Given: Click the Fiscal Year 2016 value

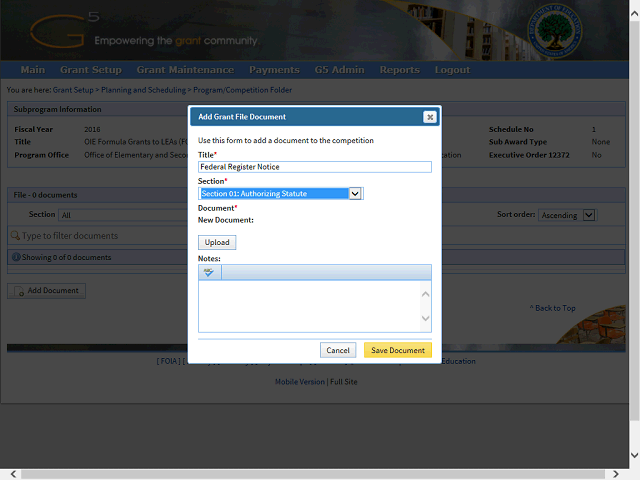Looking at the screenshot, I should [92, 129].
